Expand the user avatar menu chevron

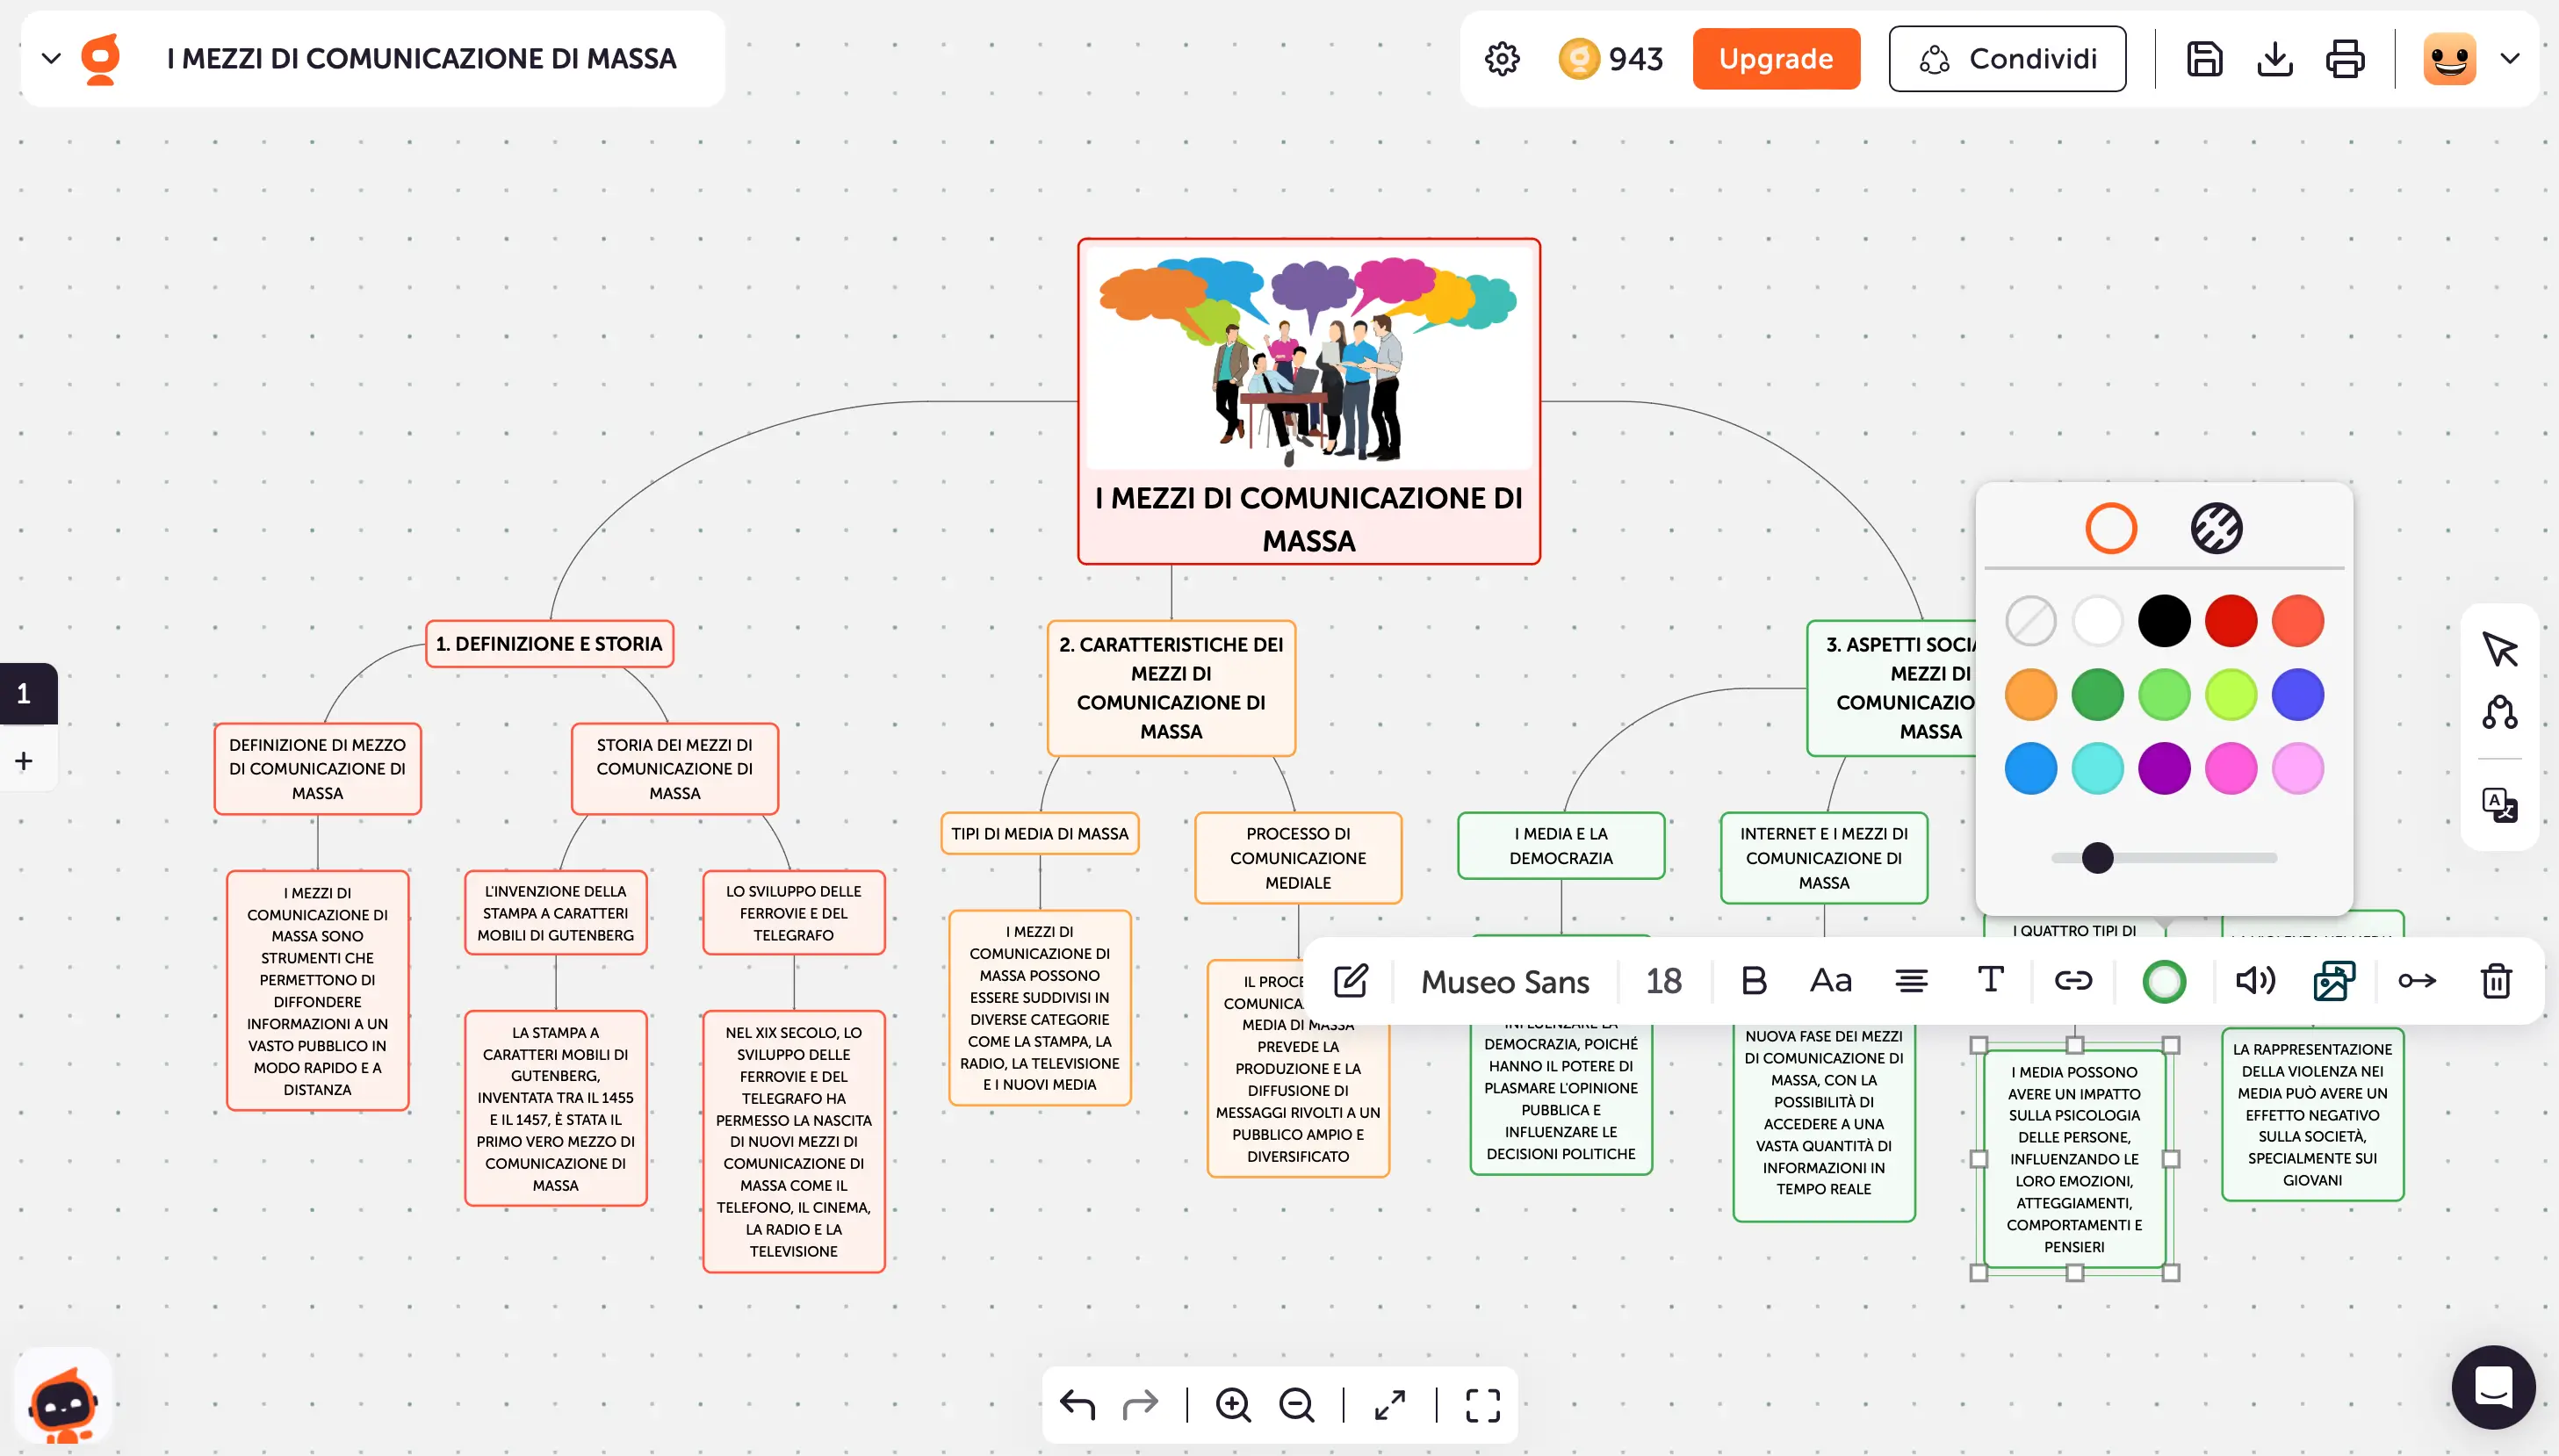(2509, 59)
